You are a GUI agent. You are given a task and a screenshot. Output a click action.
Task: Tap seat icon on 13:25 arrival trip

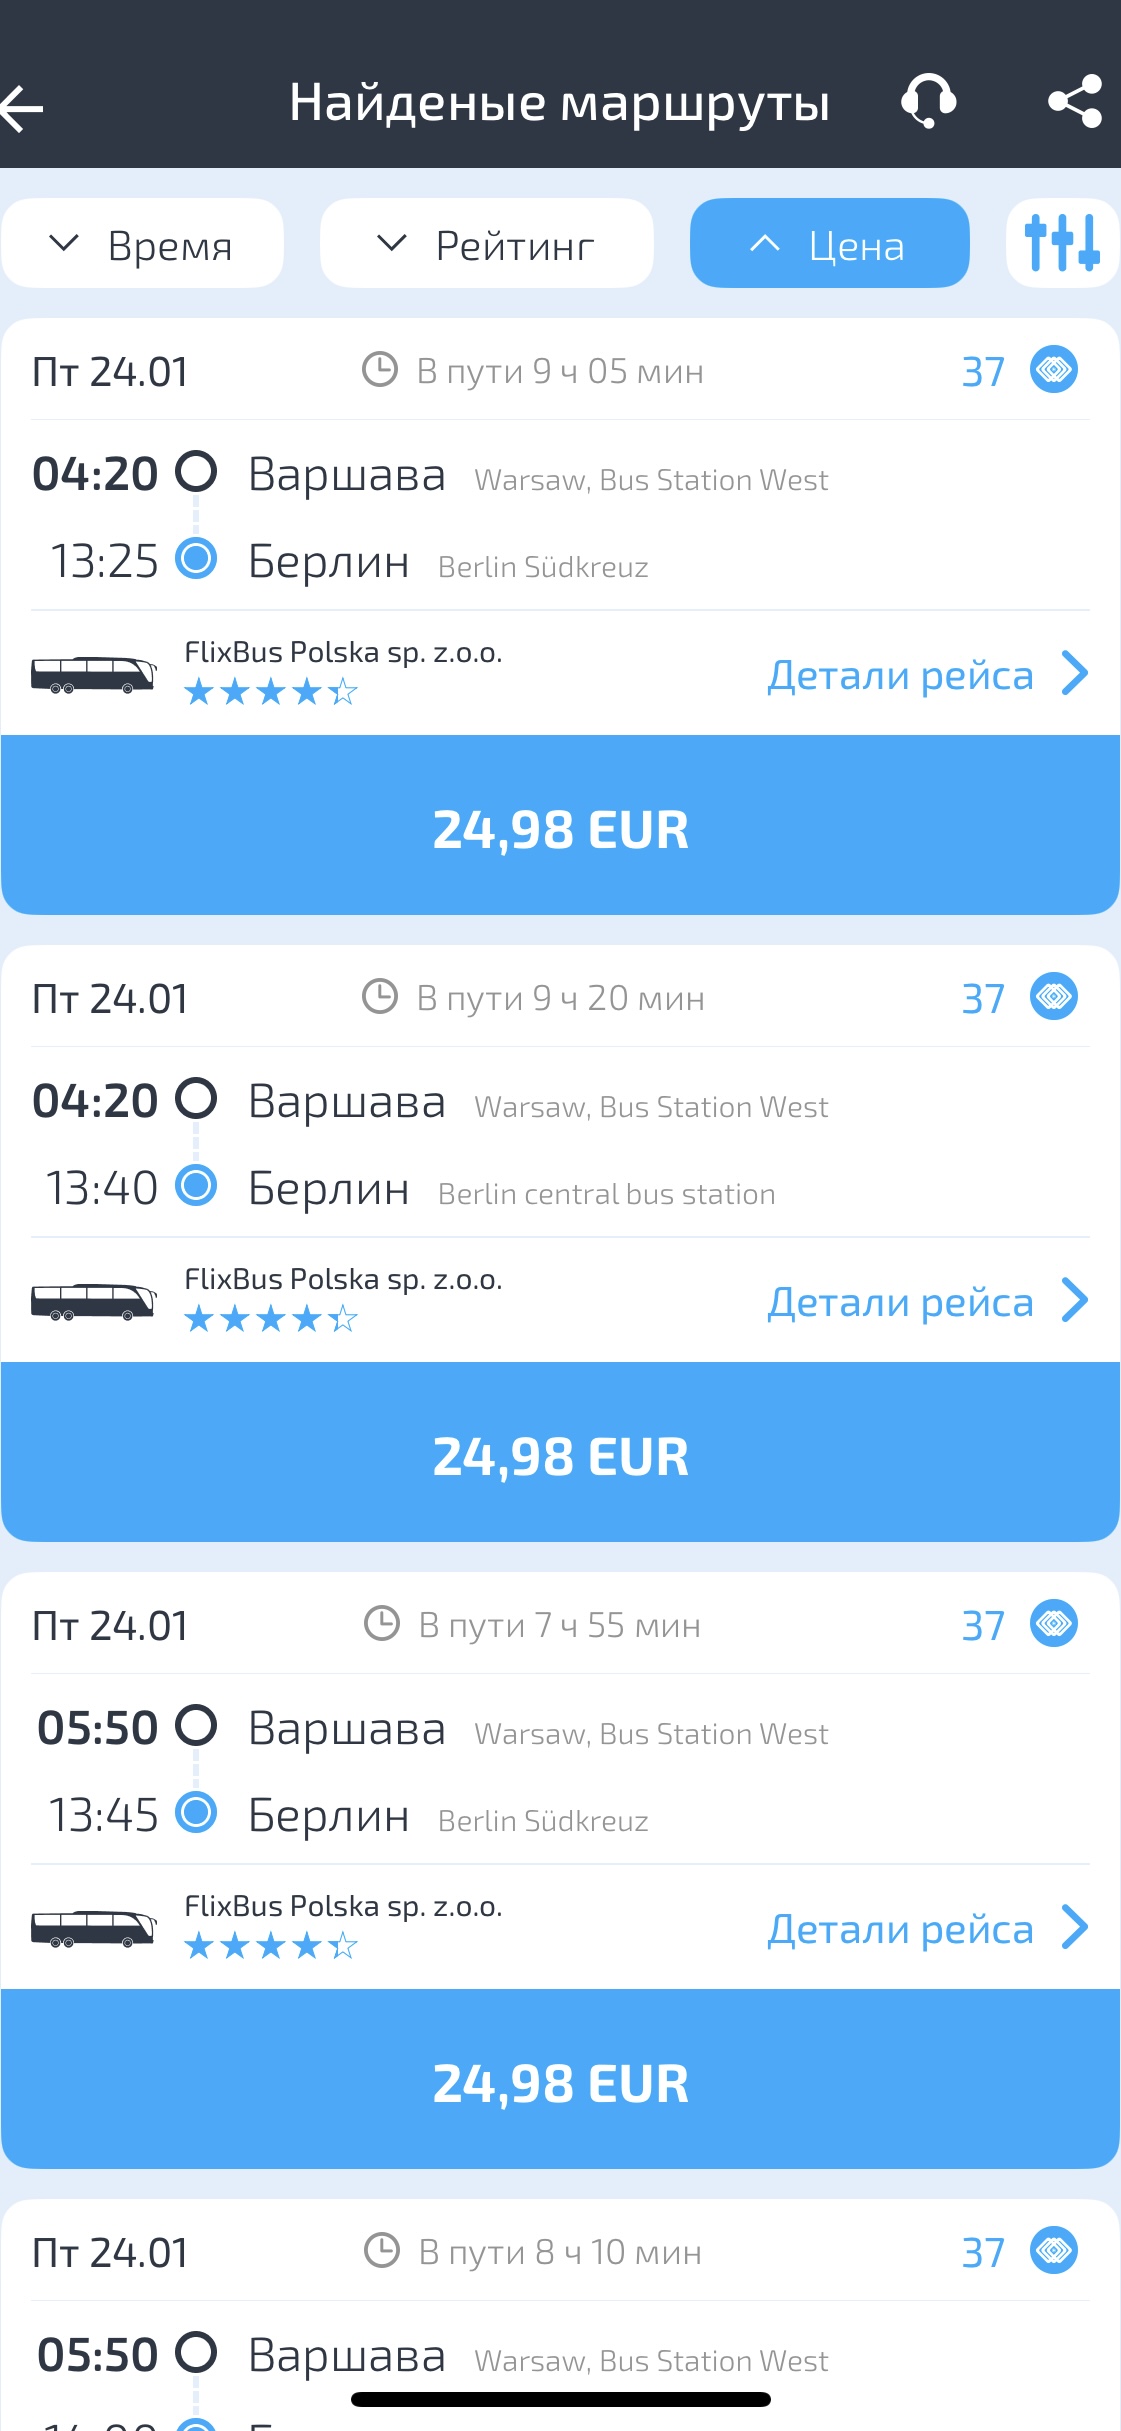1053,370
